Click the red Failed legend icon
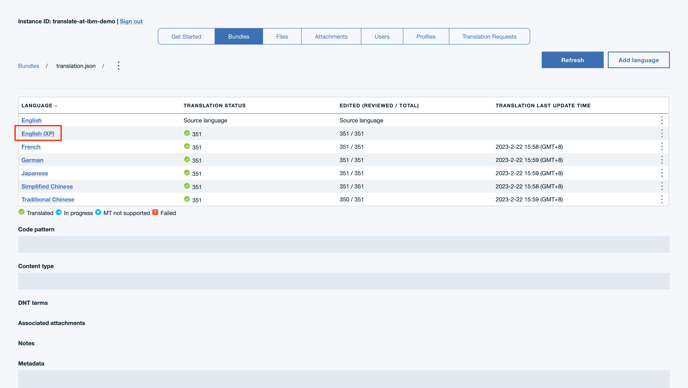This screenshot has width=688, height=388. (155, 212)
